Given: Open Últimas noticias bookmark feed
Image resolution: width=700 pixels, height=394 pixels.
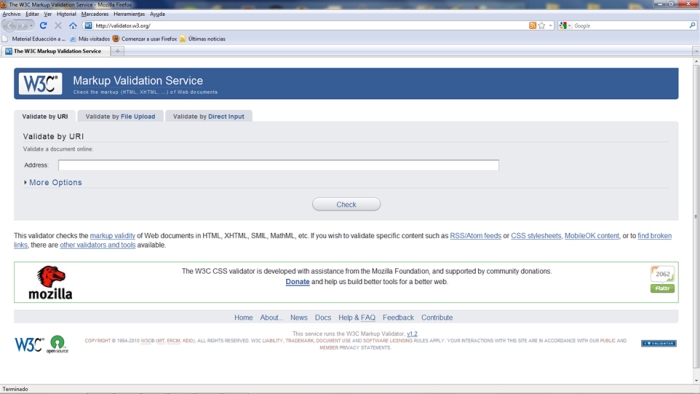Looking at the screenshot, I should pyautogui.click(x=203, y=39).
